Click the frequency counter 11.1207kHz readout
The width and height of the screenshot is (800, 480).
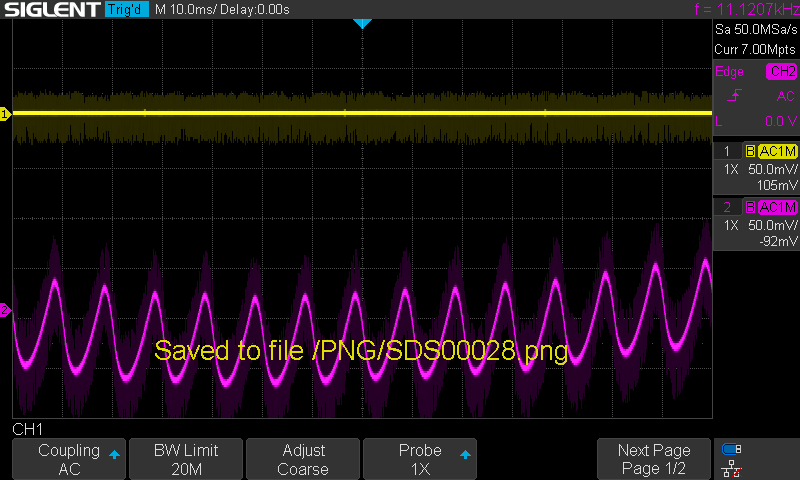pos(747,9)
